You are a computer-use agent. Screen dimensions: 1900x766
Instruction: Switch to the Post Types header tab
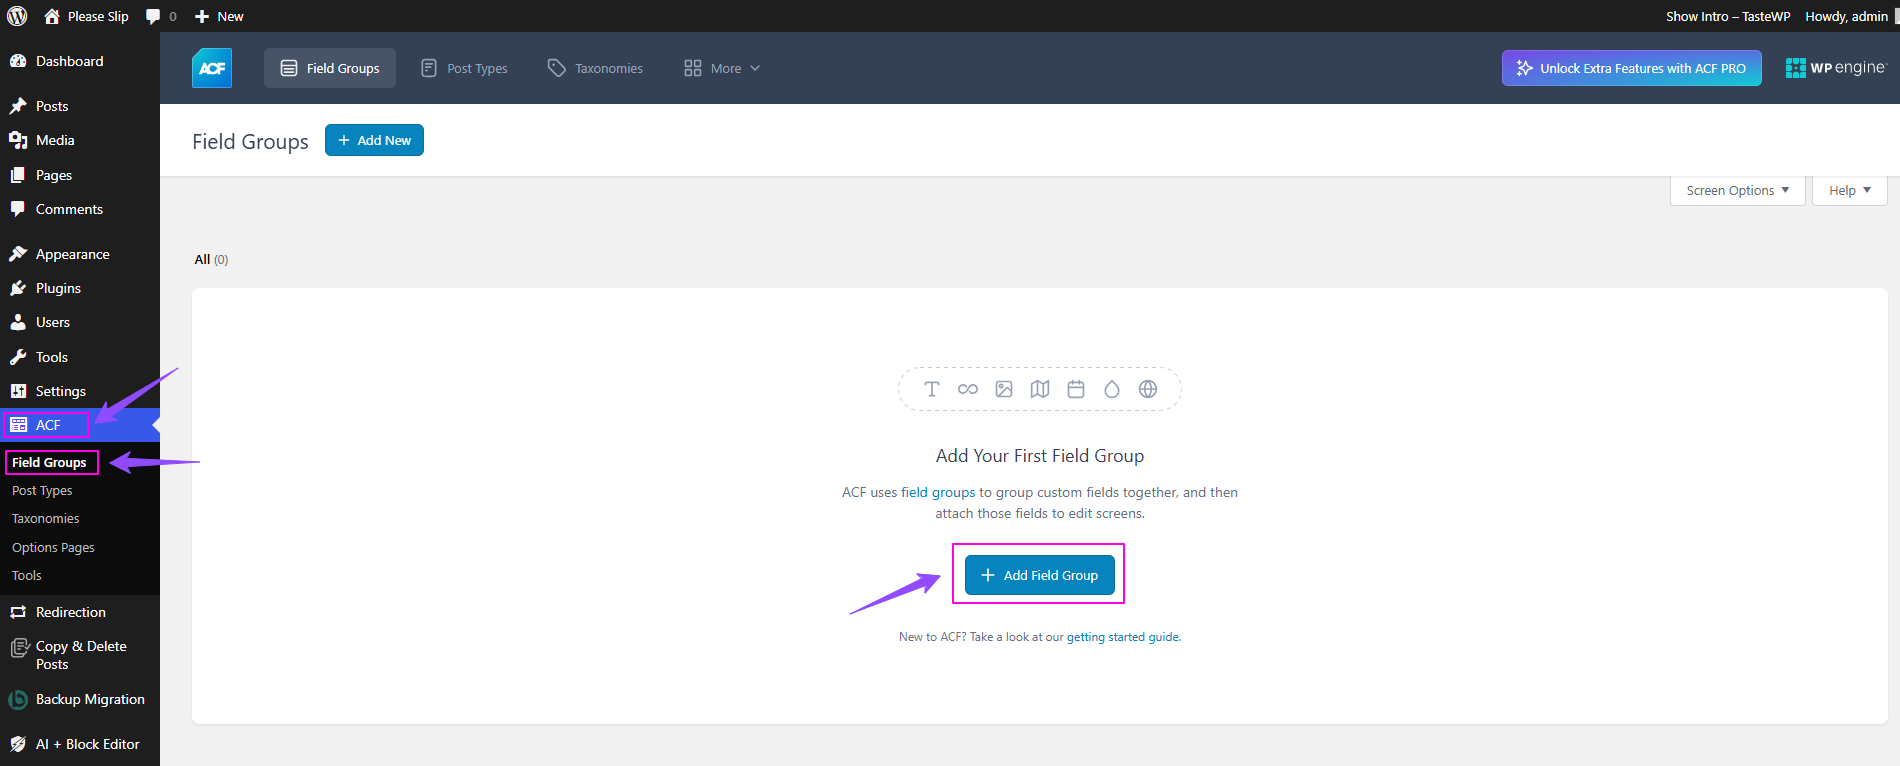tap(464, 68)
